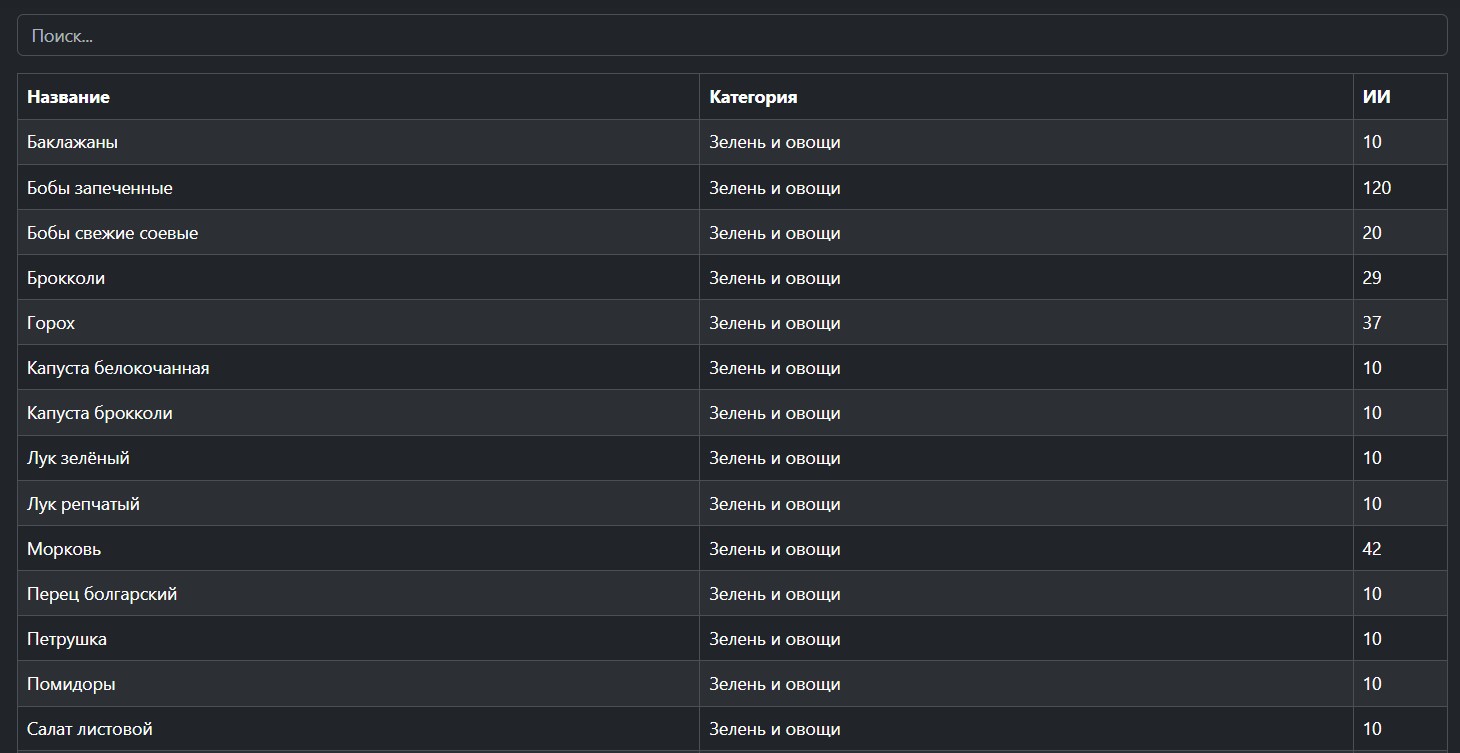Click the Поиск search input field

click(x=731, y=36)
